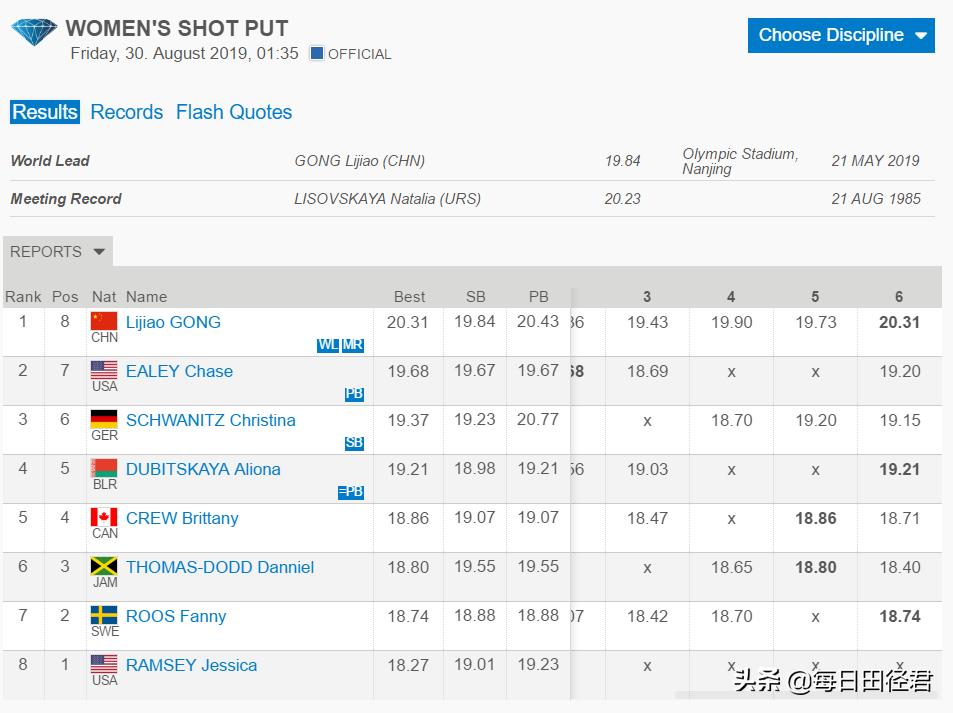Click the Diamond League diamond logo
Image resolution: width=953 pixels, height=713 pixels.
pos(34,31)
